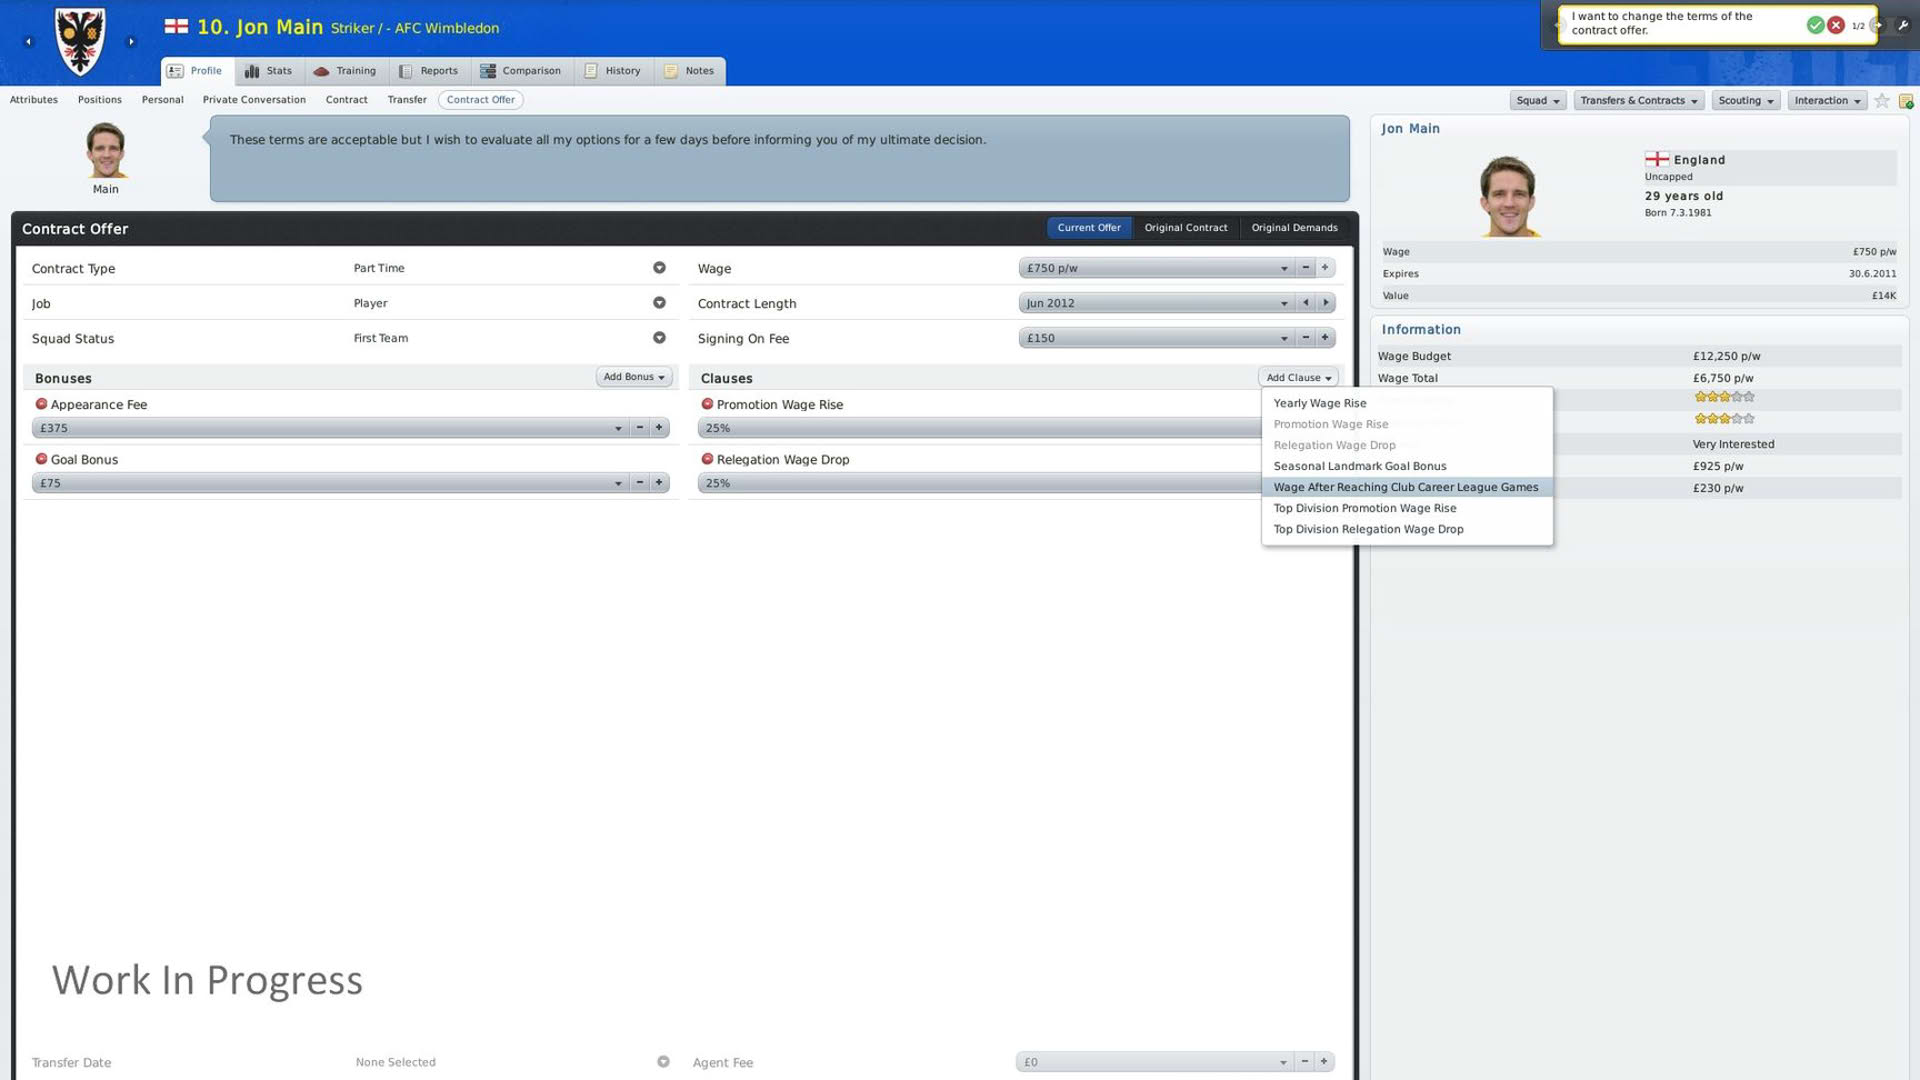The image size is (1920, 1080).
Task: Accept the hint with green check icon
Action: pyautogui.click(x=1815, y=25)
